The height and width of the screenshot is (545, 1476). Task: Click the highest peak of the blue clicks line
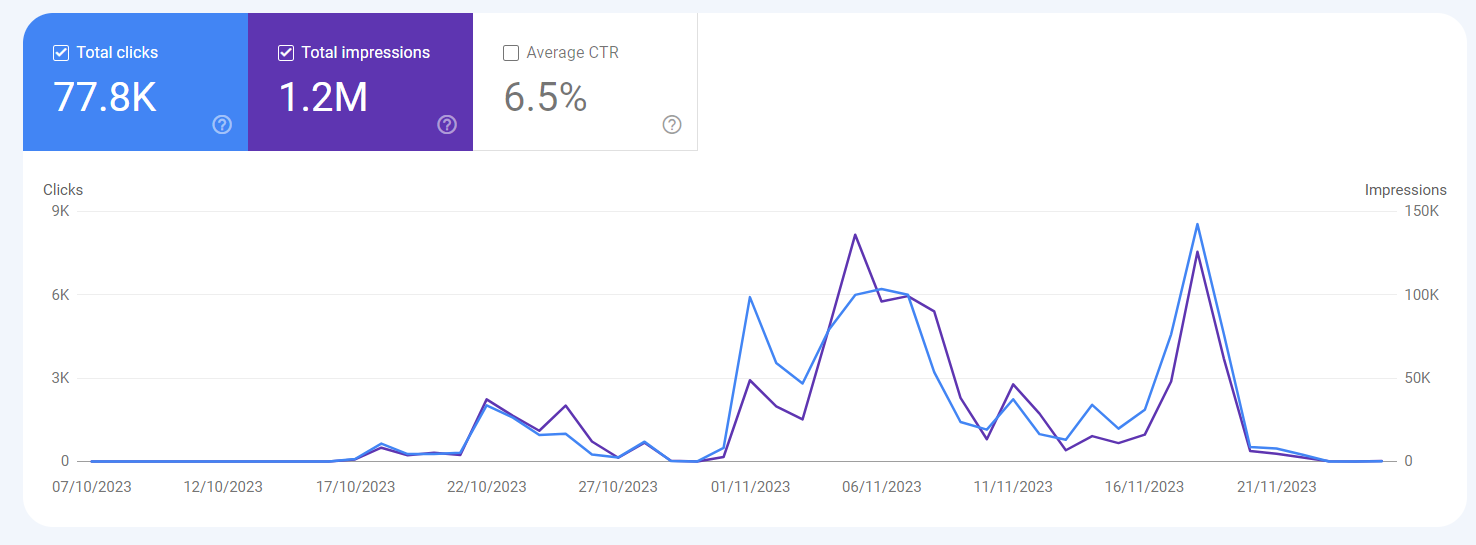click(1197, 224)
